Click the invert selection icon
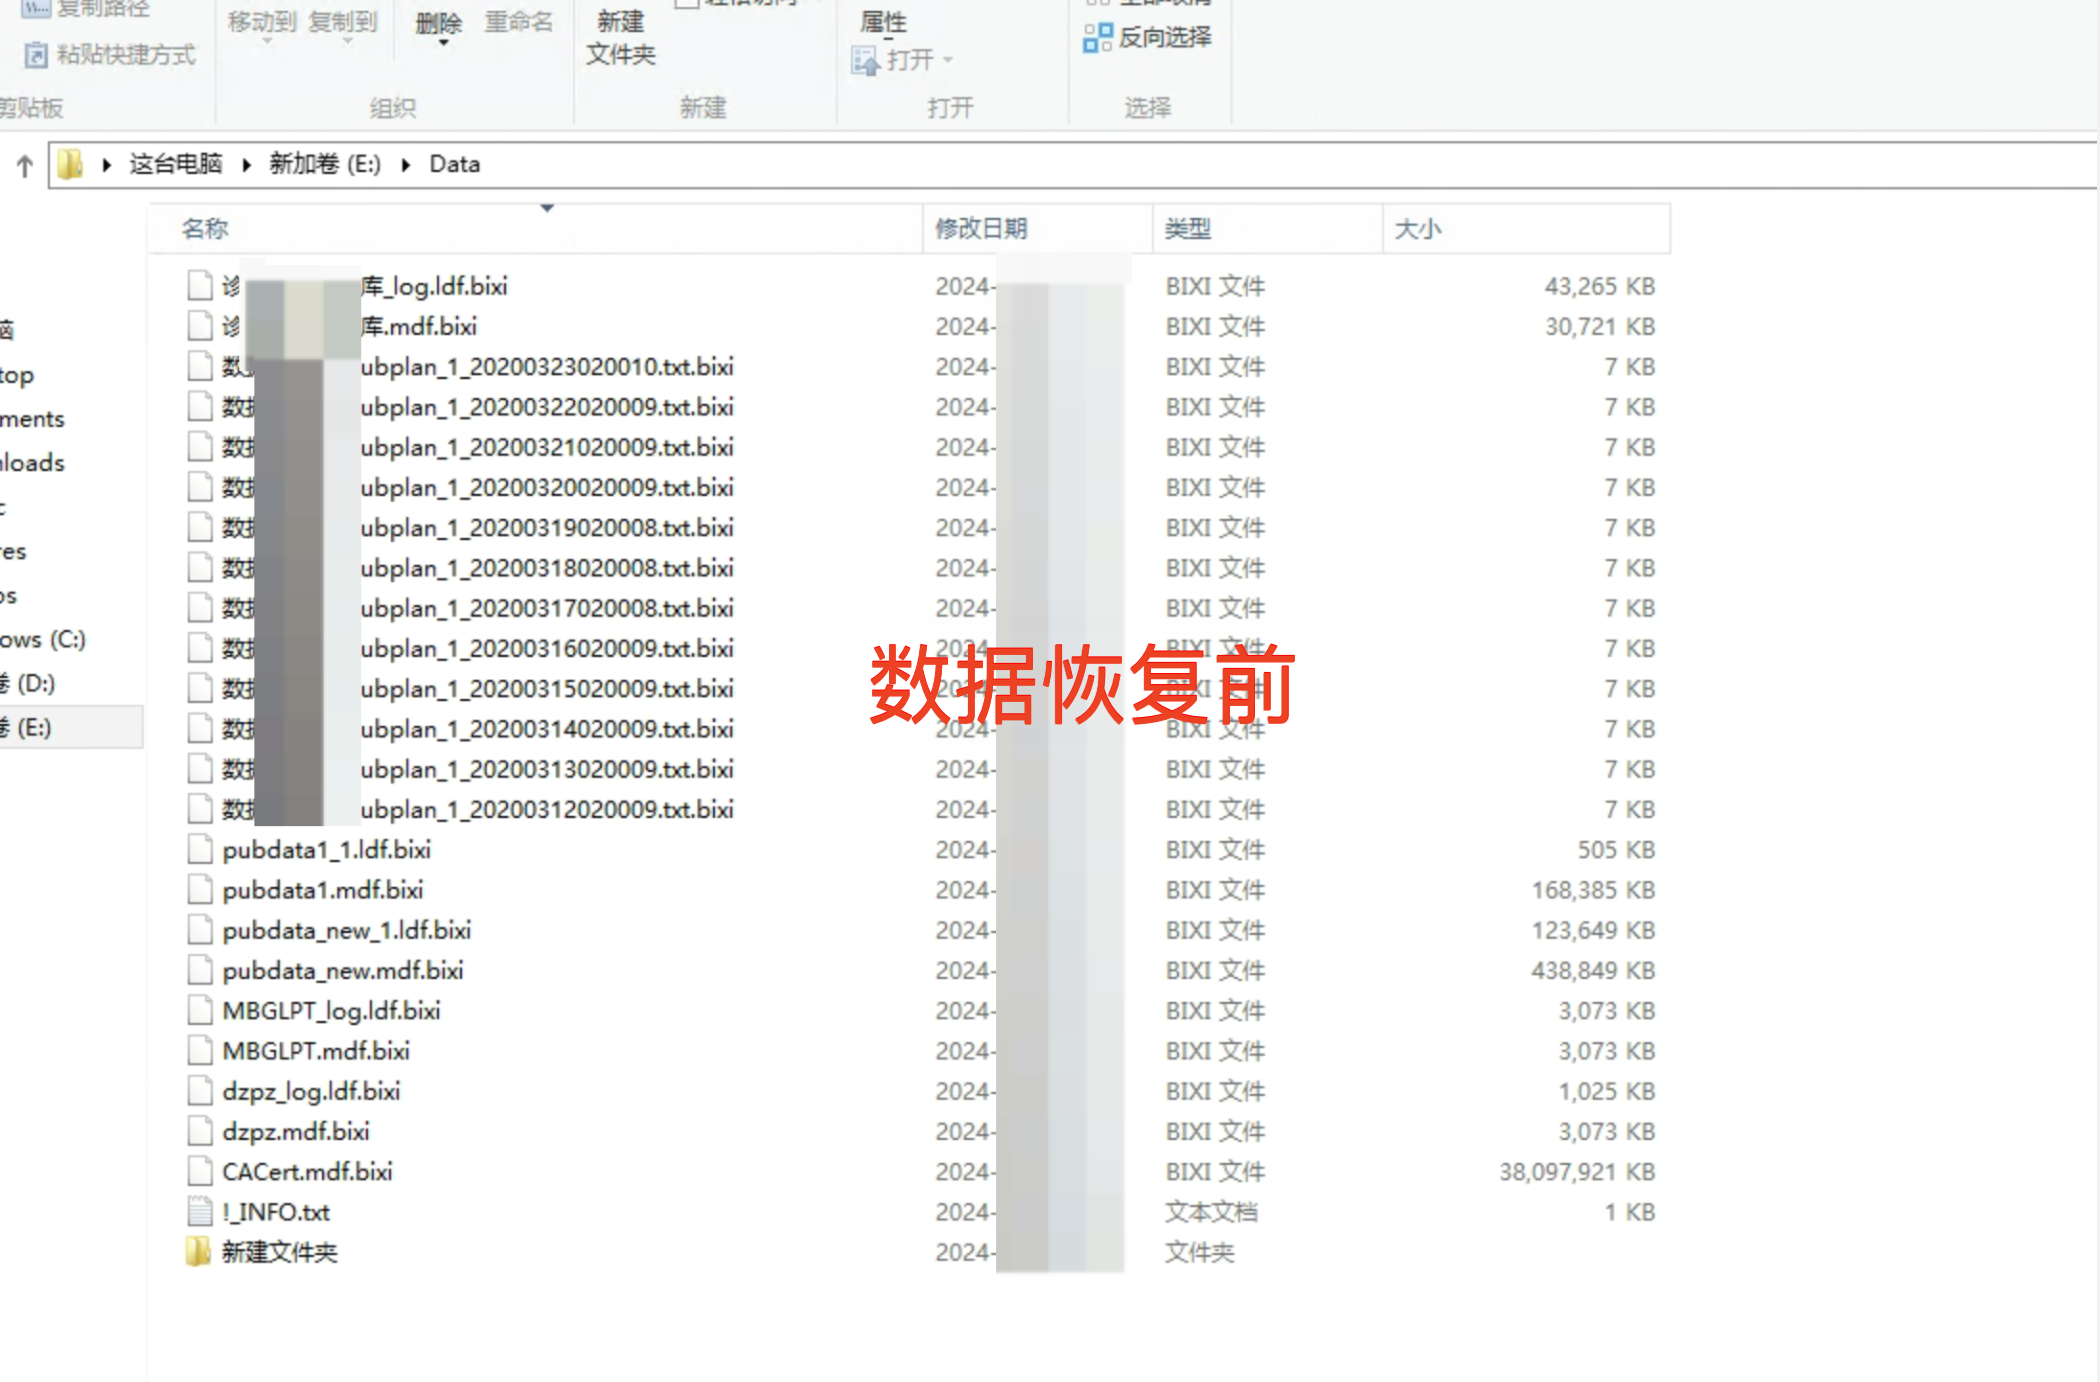This screenshot has width=2100, height=1382. 1097,38
